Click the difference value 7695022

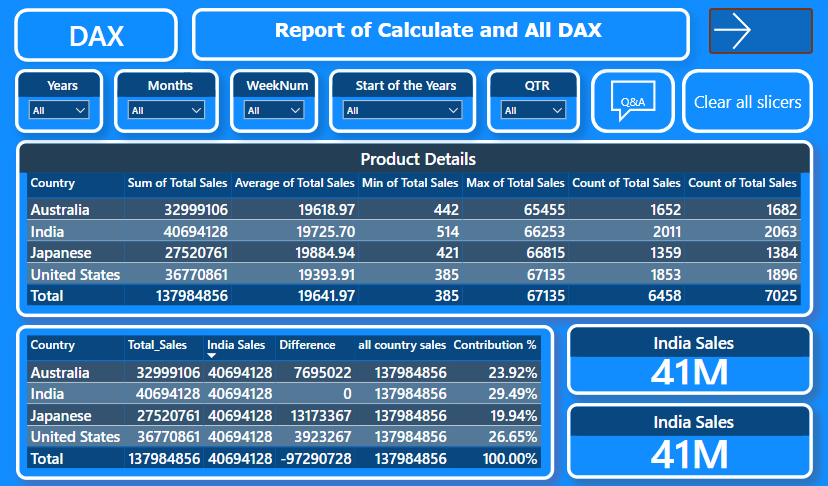tap(322, 372)
